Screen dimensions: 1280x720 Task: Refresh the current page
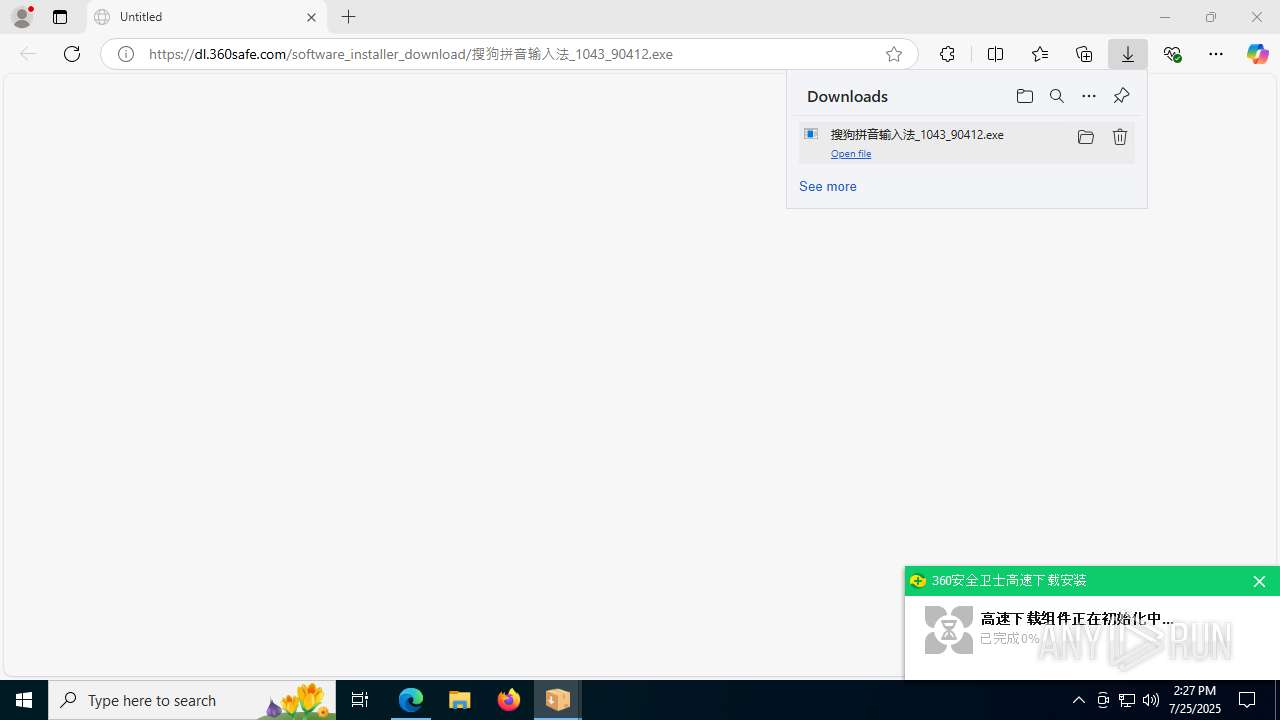point(72,54)
